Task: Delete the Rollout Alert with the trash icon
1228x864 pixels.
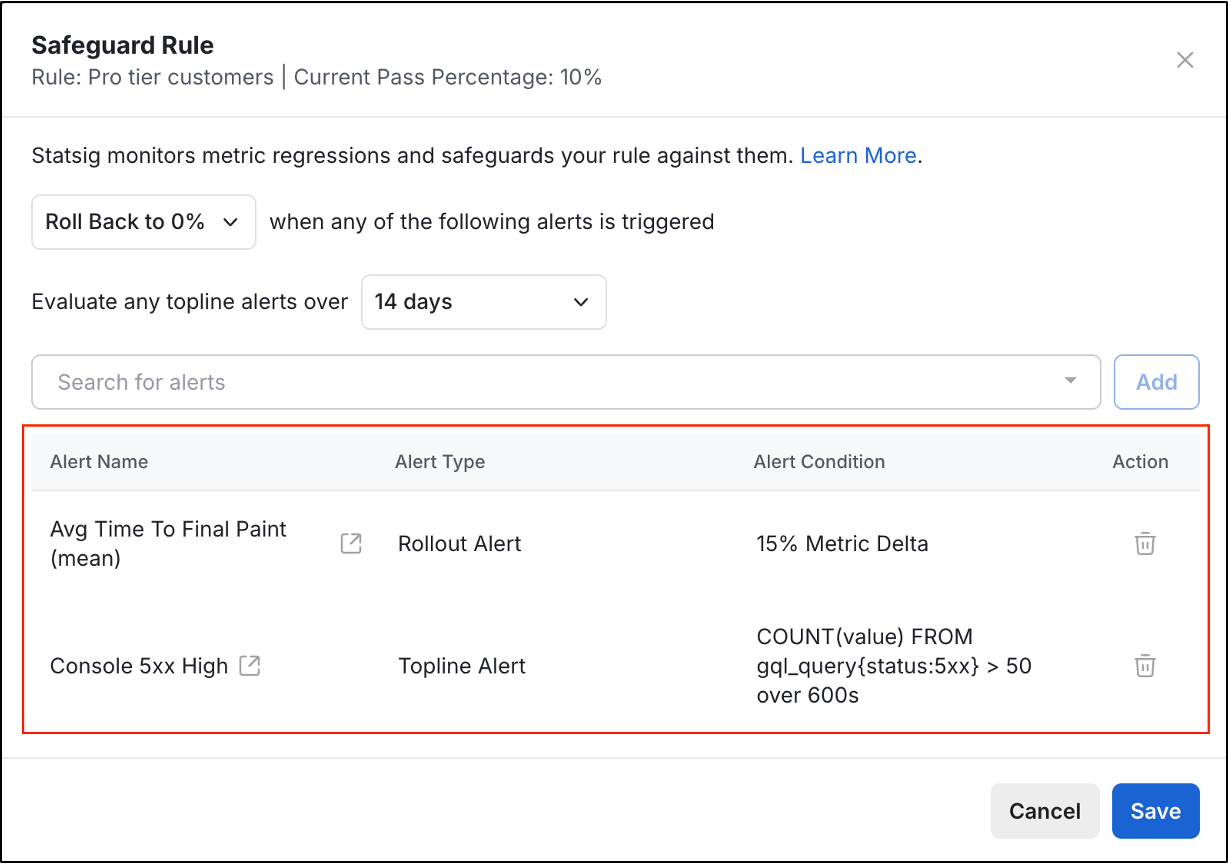Action: click(1145, 543)
